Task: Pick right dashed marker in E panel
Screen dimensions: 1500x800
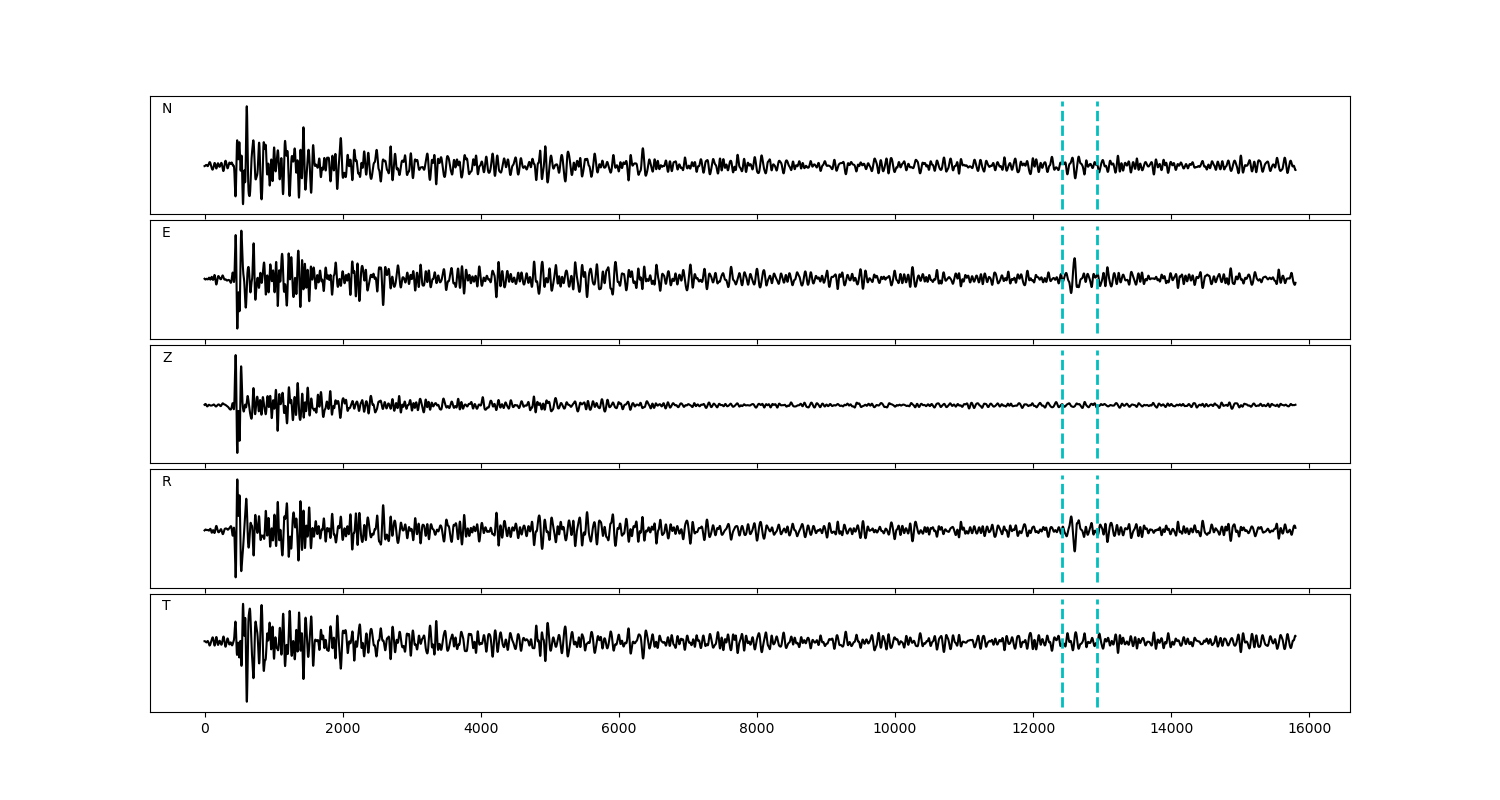Action: [1097, 250]
